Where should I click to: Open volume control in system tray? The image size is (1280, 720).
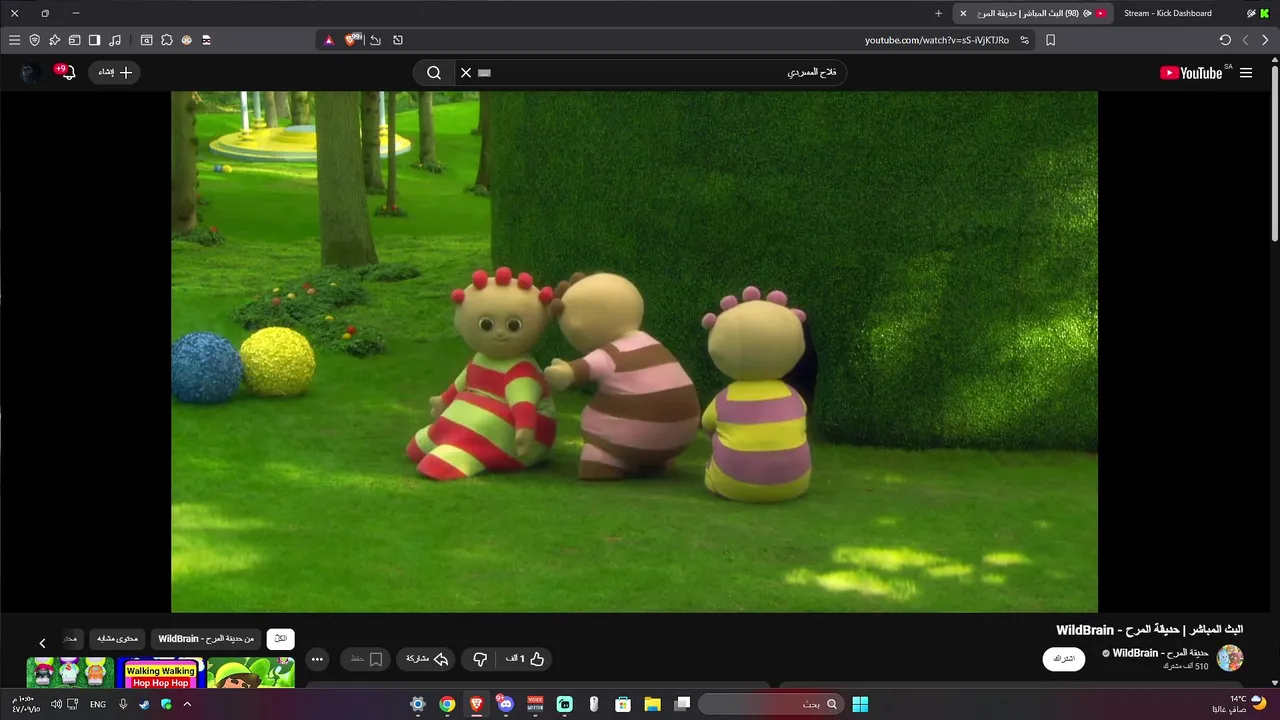click(56, 704)
